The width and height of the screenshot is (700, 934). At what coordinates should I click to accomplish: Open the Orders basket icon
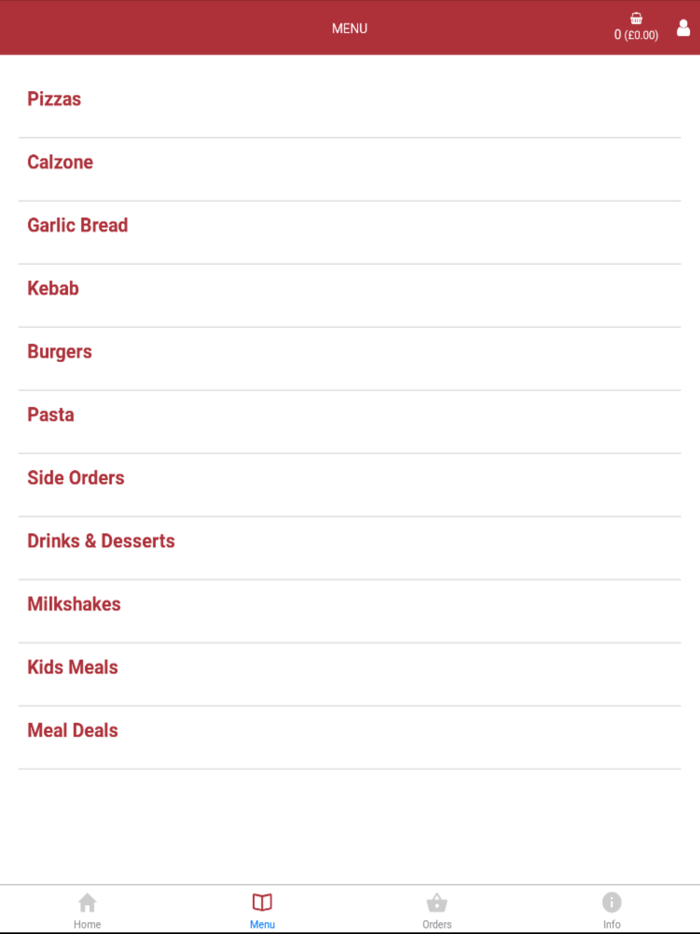[437, 902]
